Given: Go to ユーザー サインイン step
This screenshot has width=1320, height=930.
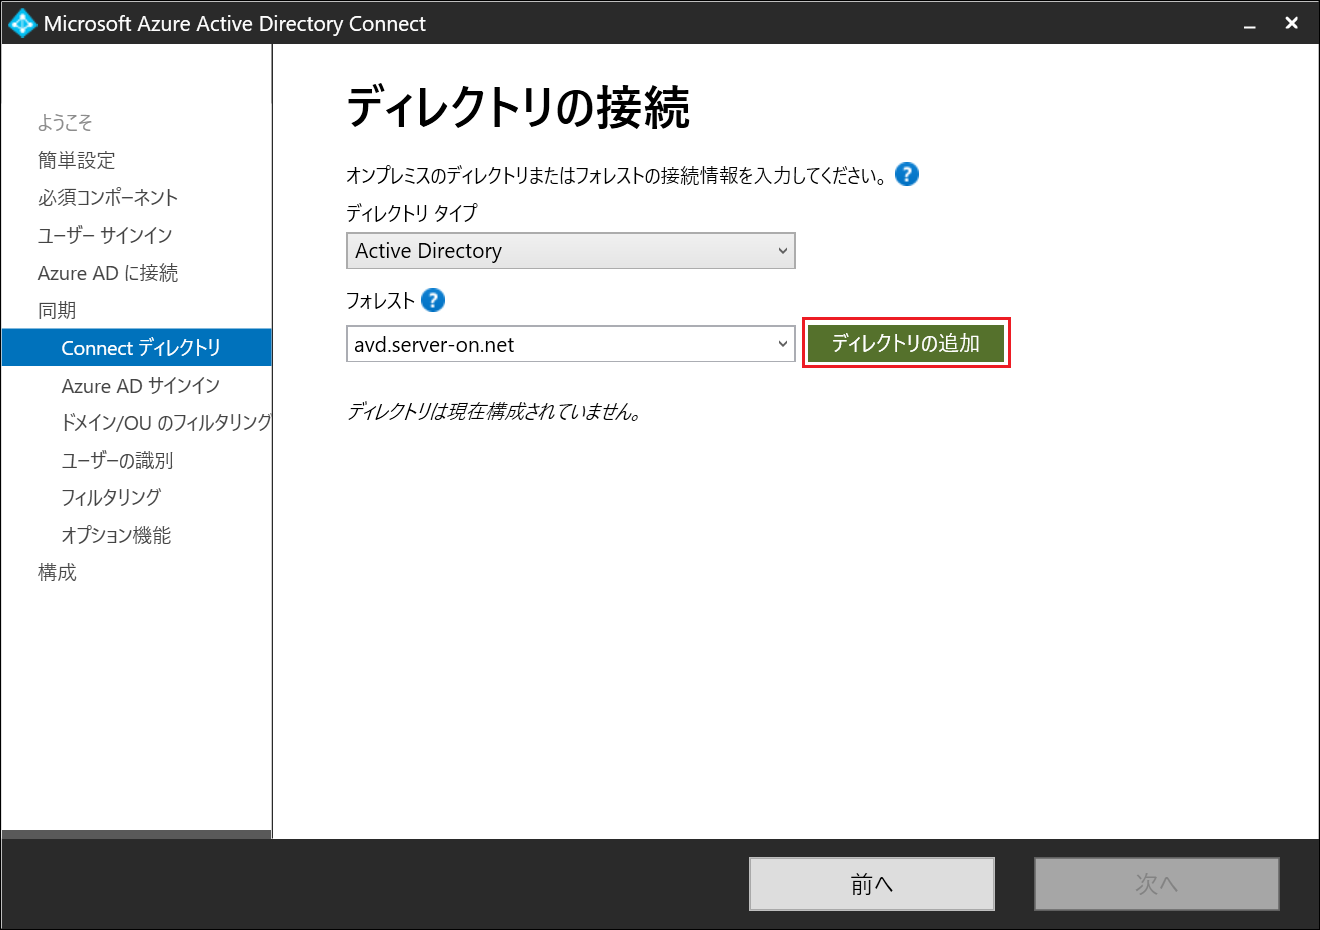Looking at the screenshot, I should pos(105,235).
